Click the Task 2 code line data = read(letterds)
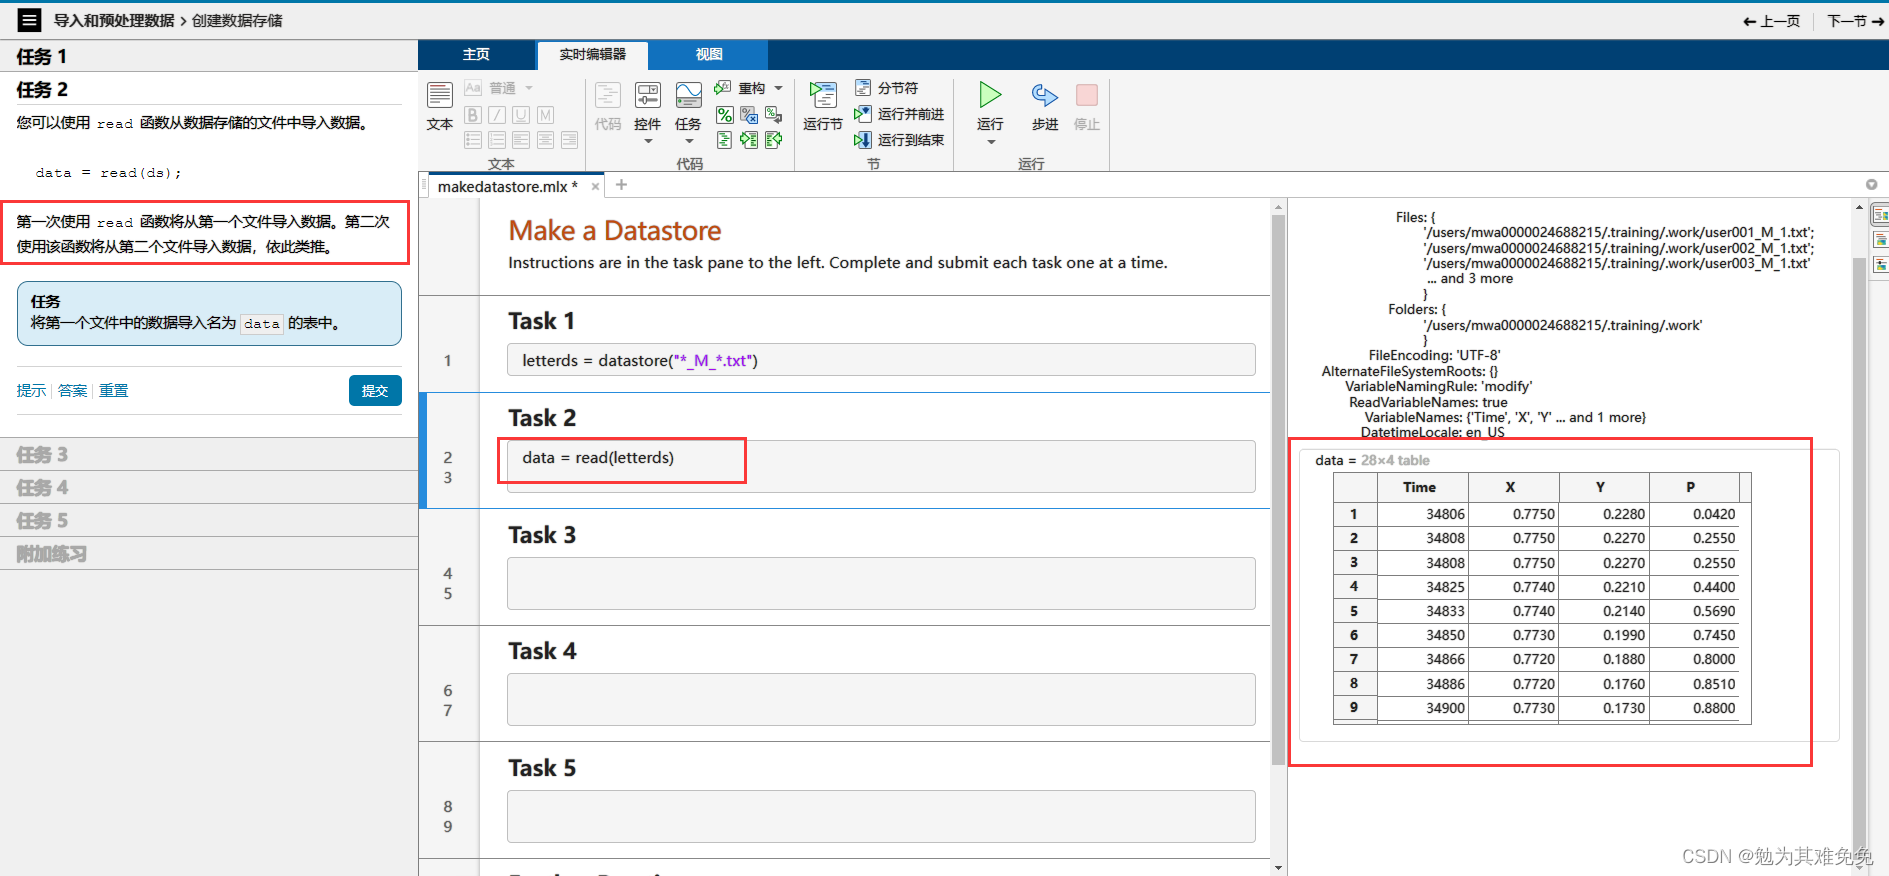Image resolution: width=1889 pixels, height=876 pixels. (598, 457)
